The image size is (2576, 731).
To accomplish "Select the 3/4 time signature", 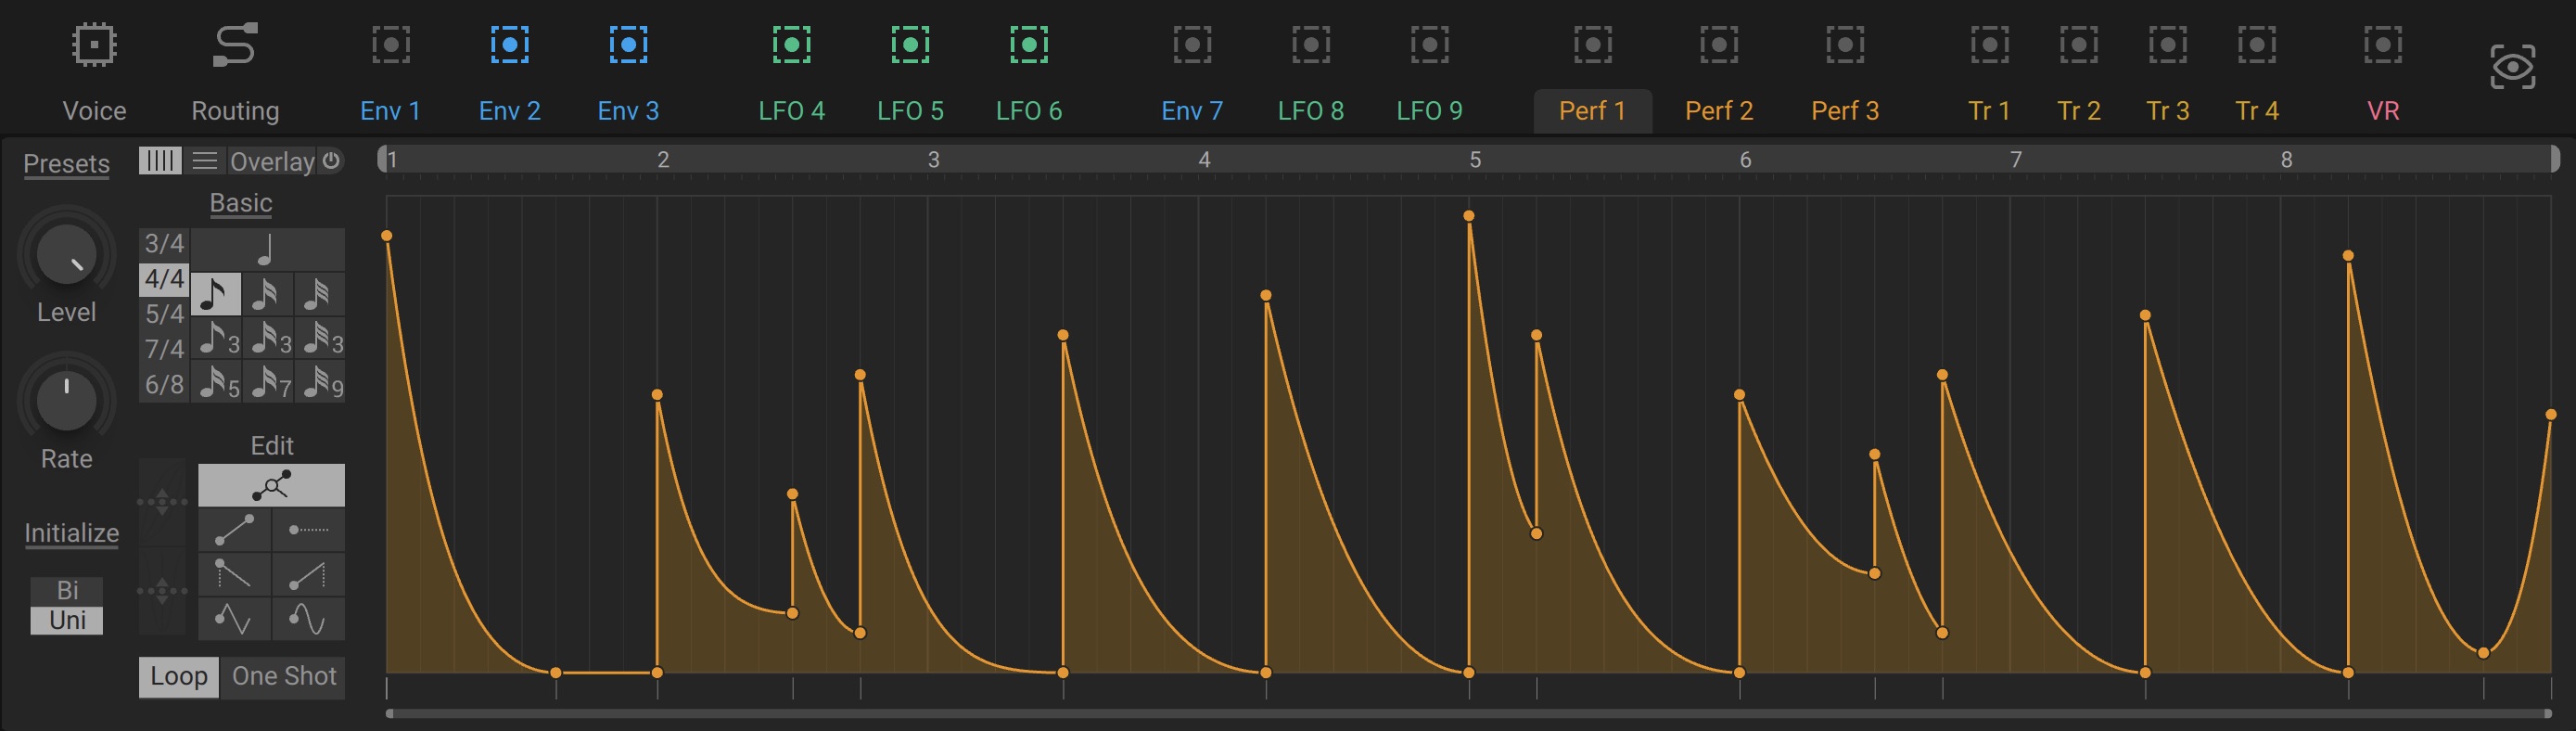I will coord(164,243).
